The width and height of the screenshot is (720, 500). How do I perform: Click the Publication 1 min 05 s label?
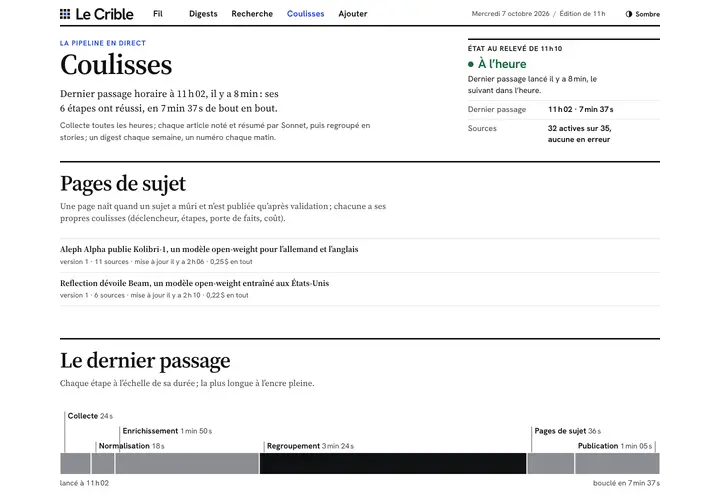pyautogui.click(x=615, y=446)
